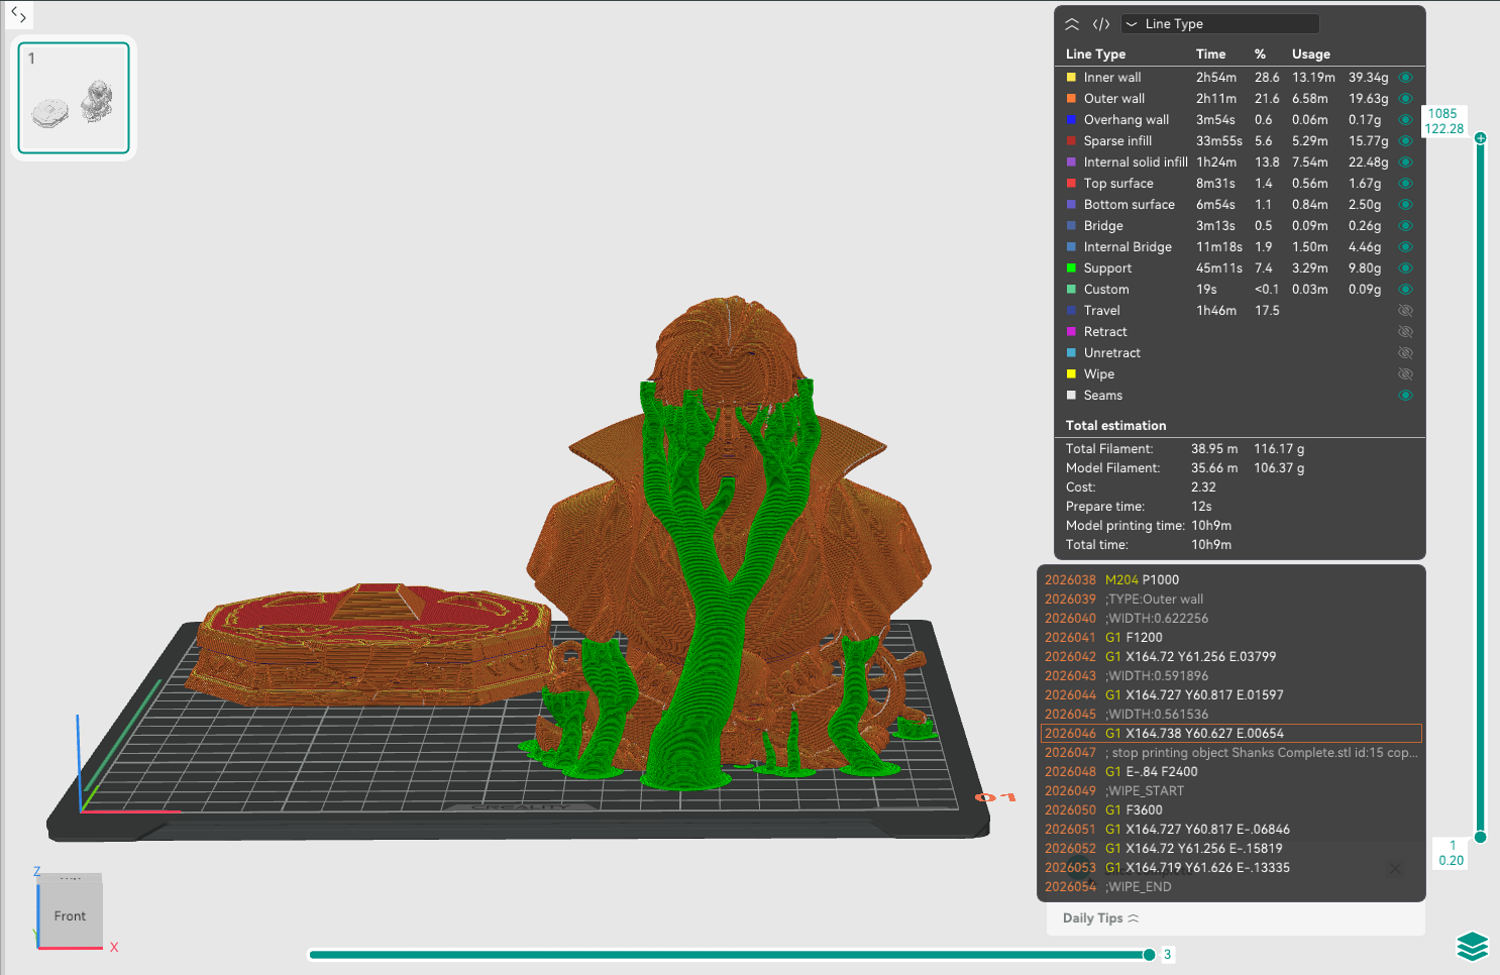
Task: Click the collapse arrows icon at top-left corner
Action: coord(18,14)
